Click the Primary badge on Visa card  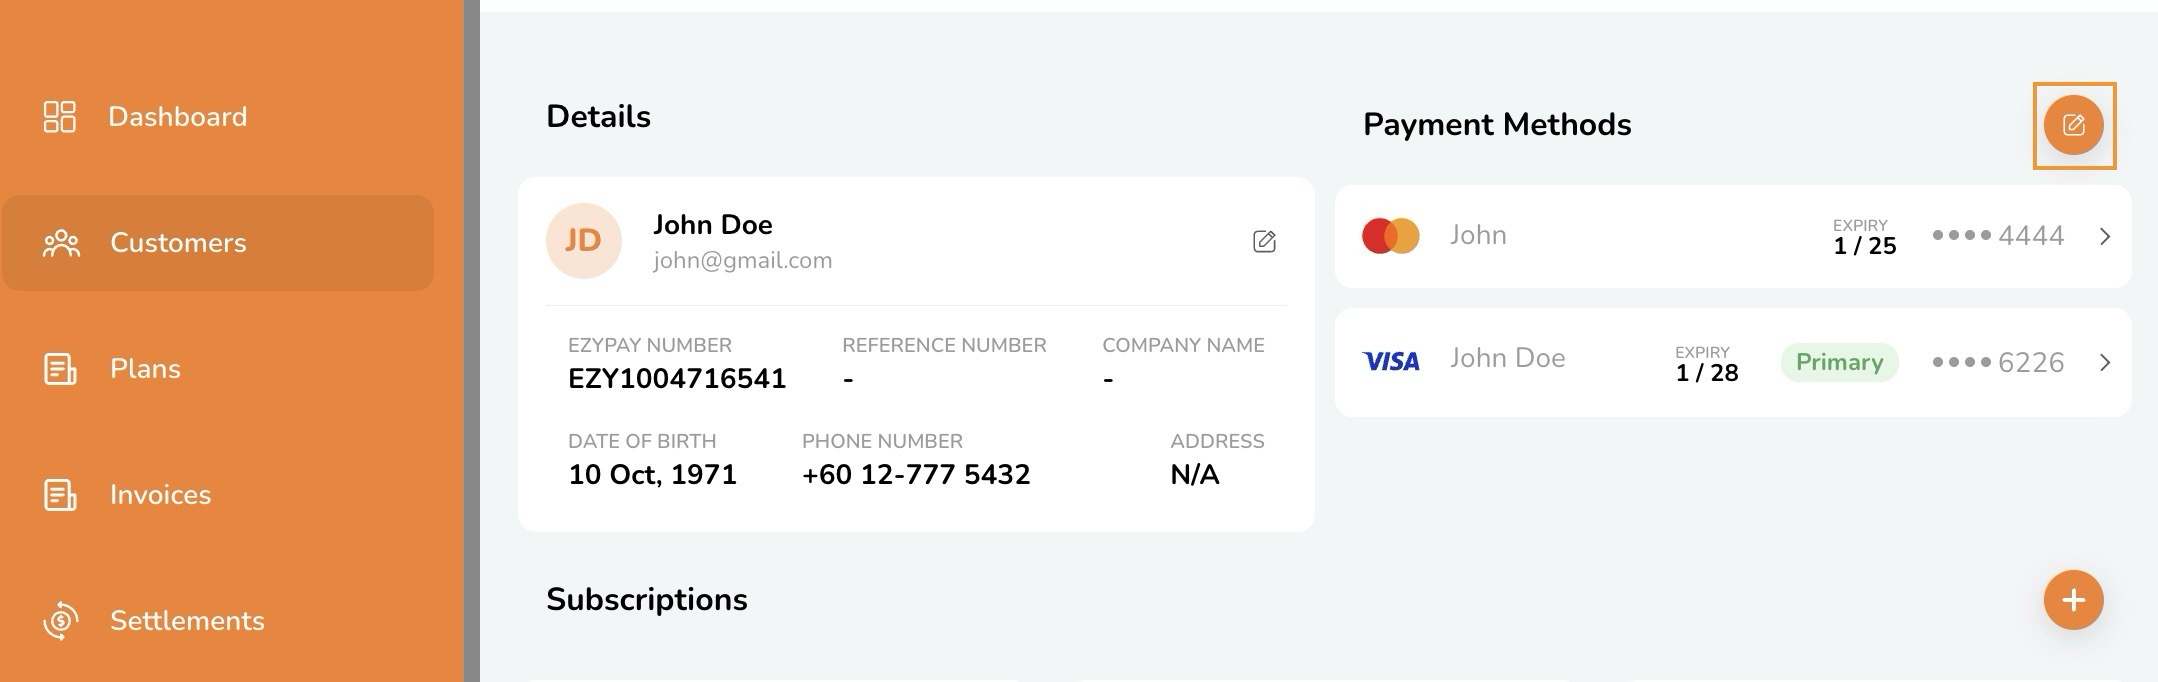pyautogui.click(x=1839, y=362)
